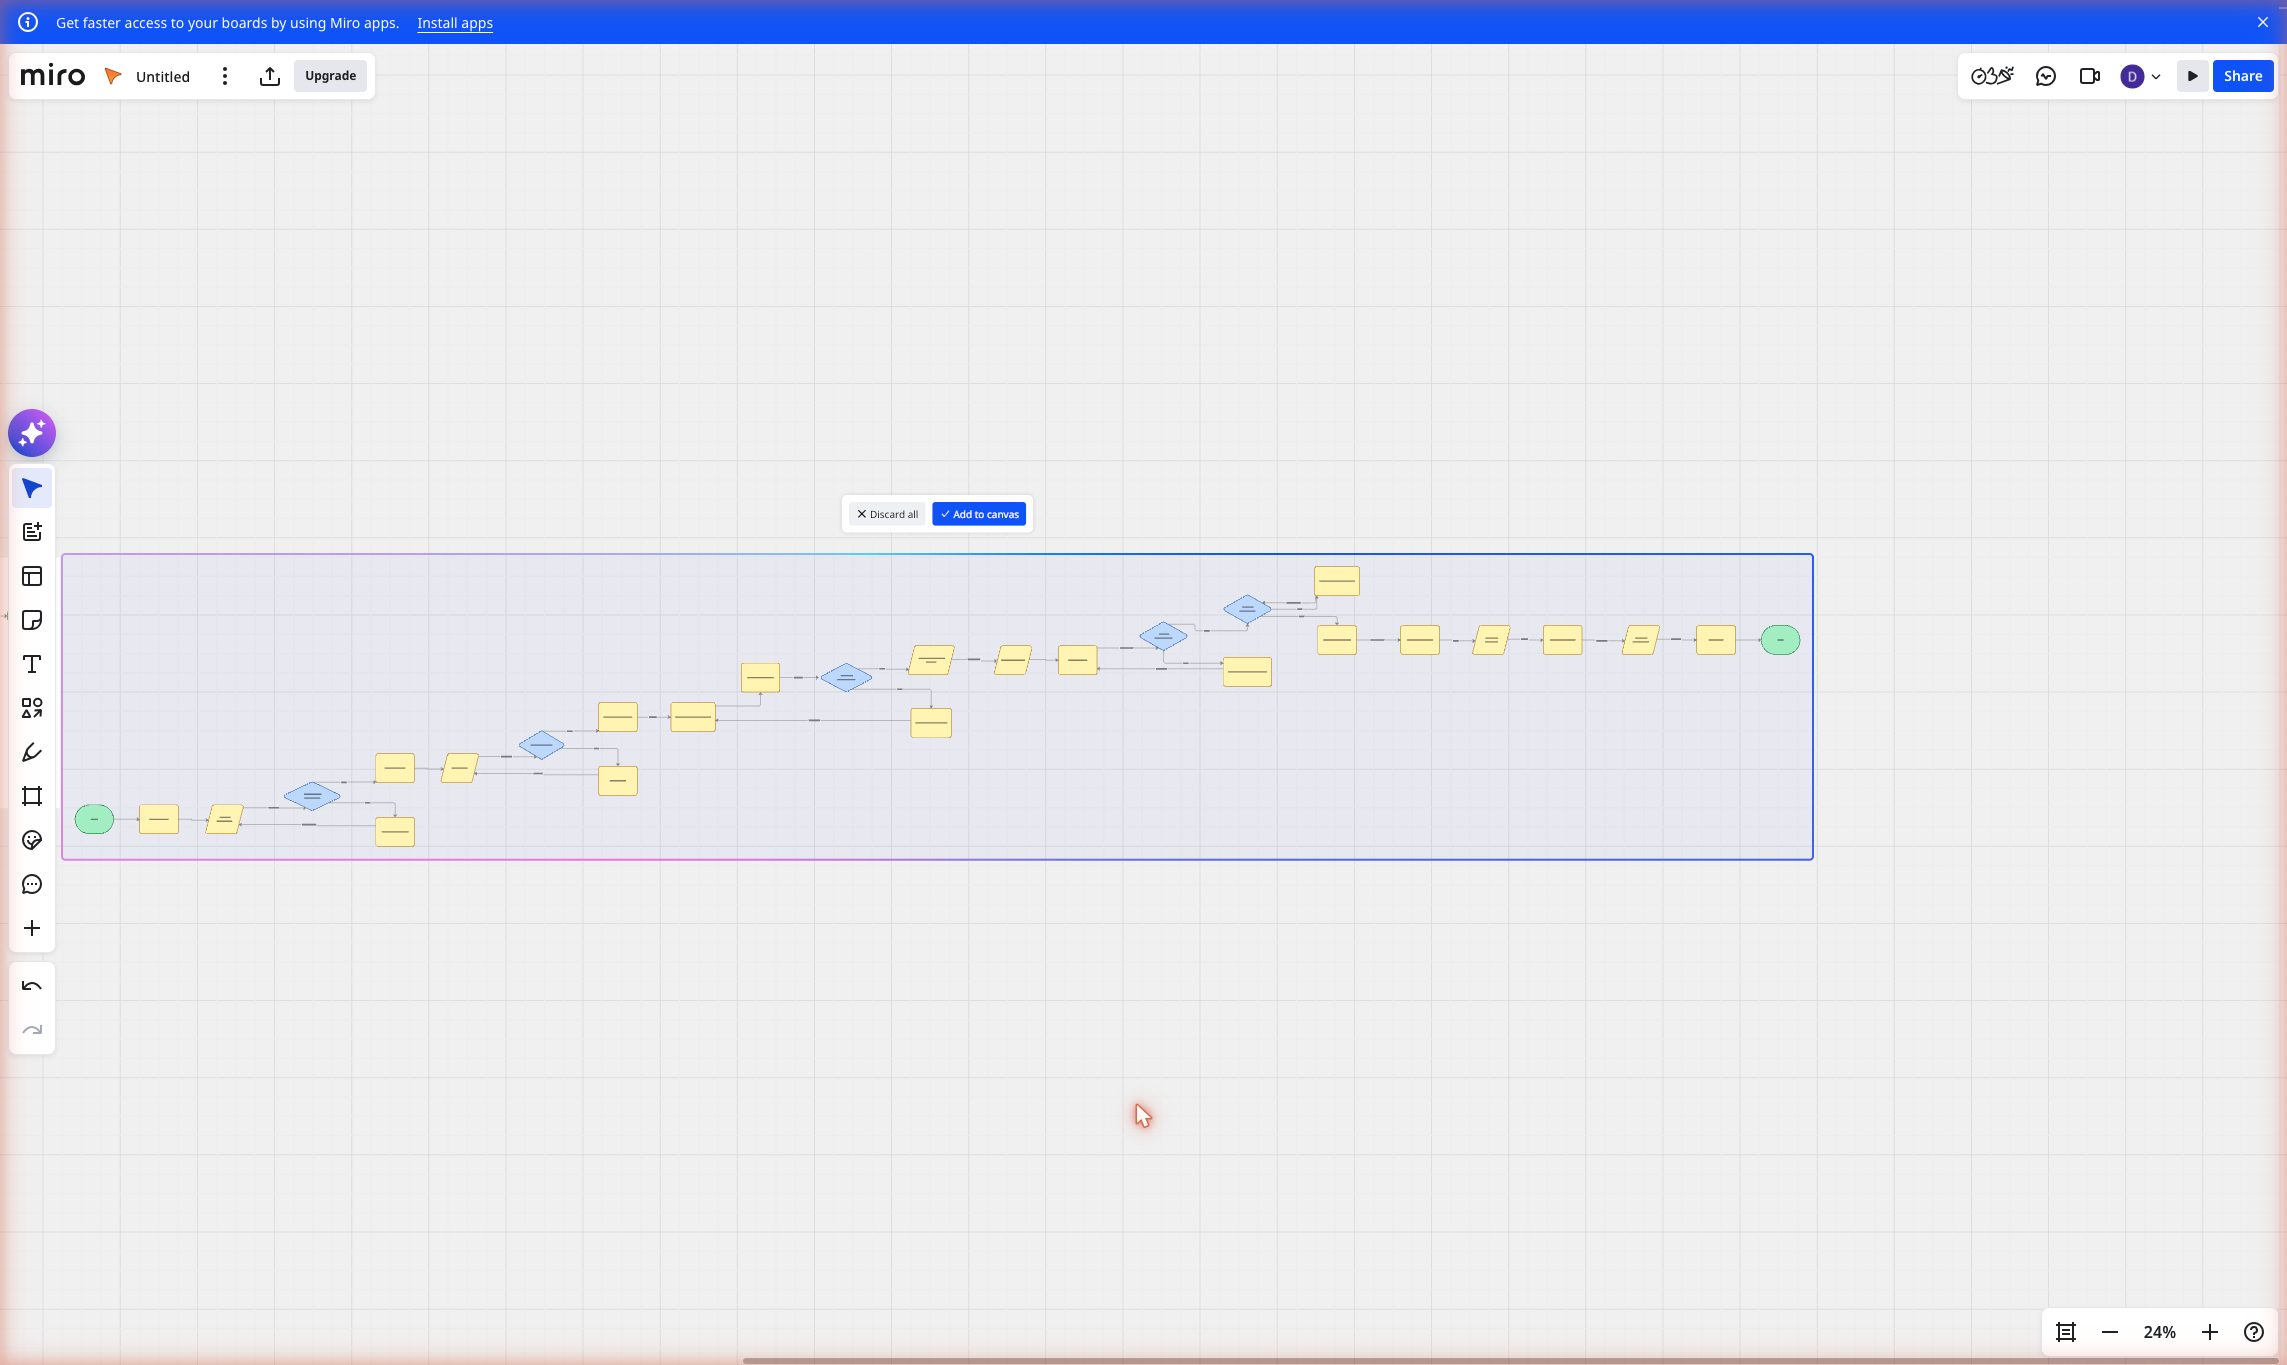Undo the last action
2287x1365 pixels.
(x=32, y=986)
